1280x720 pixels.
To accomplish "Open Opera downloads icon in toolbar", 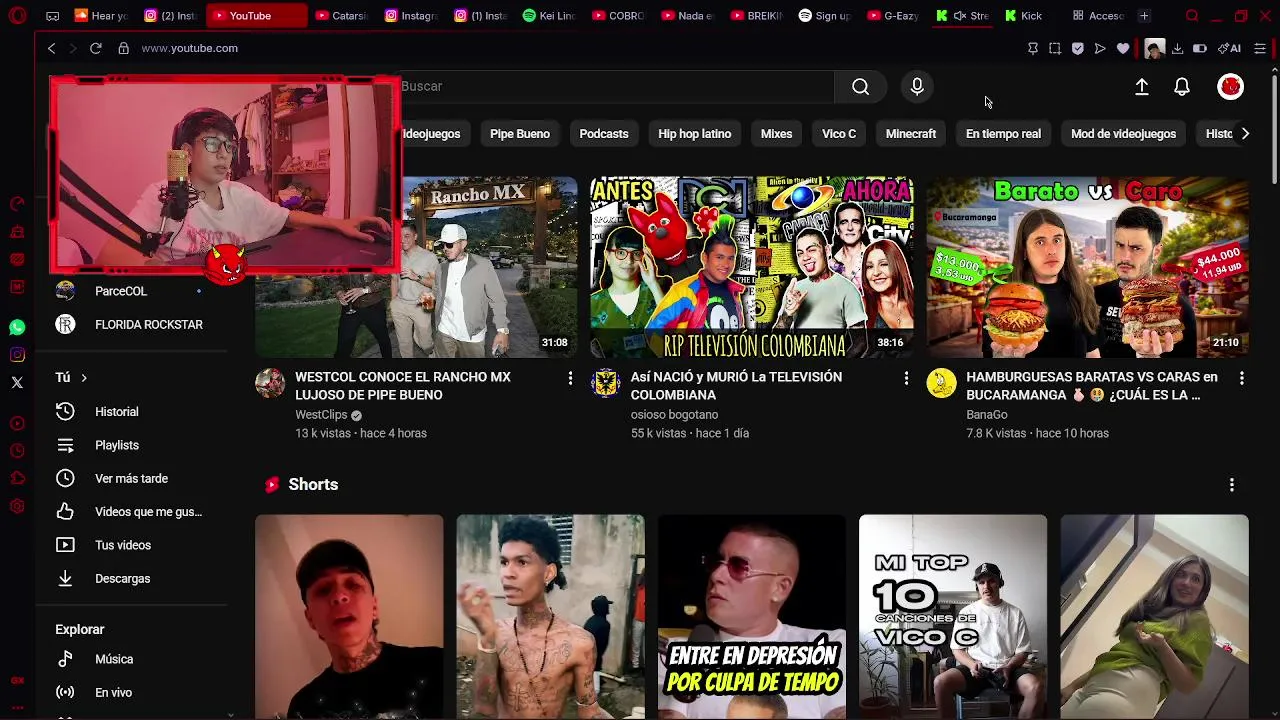I will [1177, 48].
